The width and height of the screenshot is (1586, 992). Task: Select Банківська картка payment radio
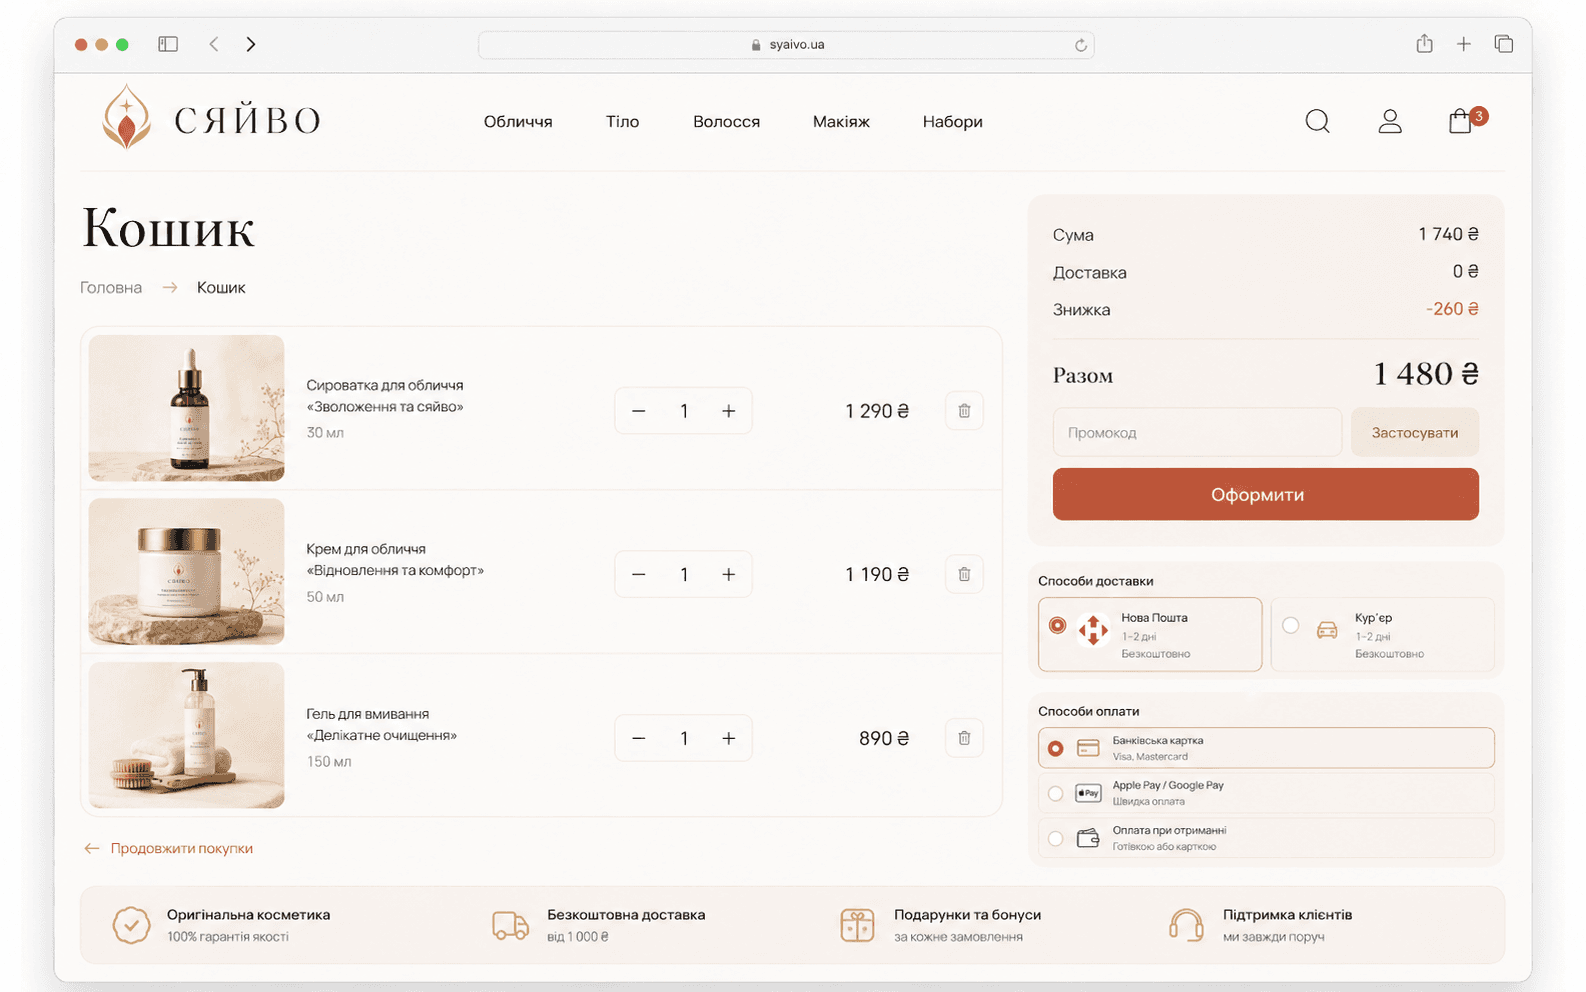point(1055,748)
